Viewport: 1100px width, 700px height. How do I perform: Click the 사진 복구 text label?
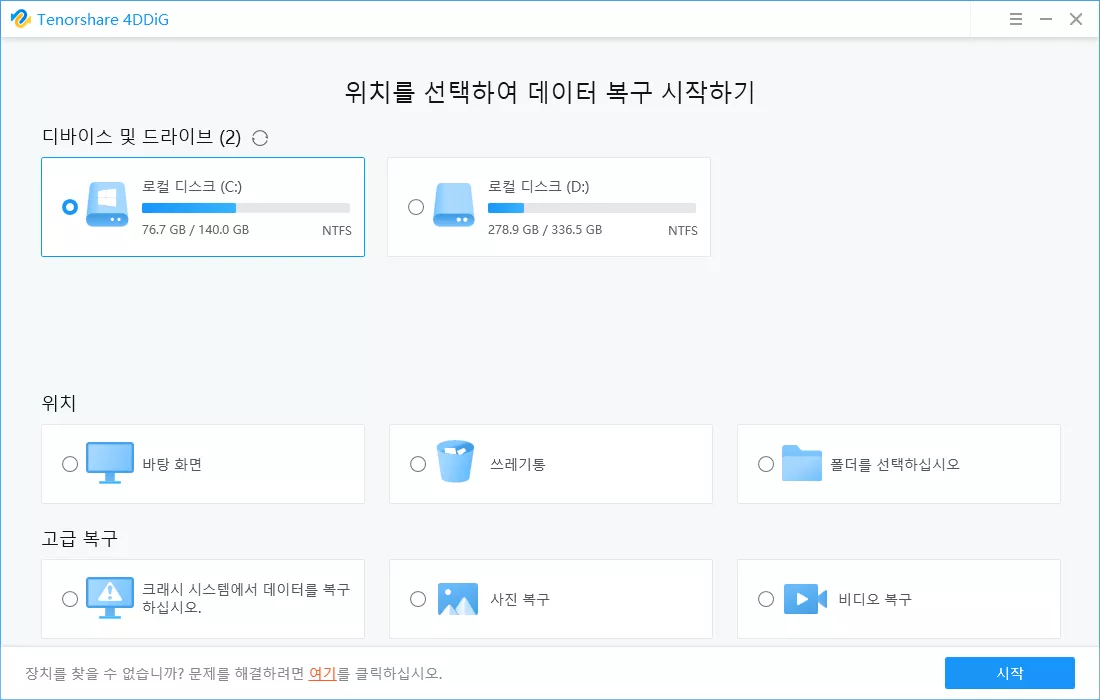click(x=520, y=600)
